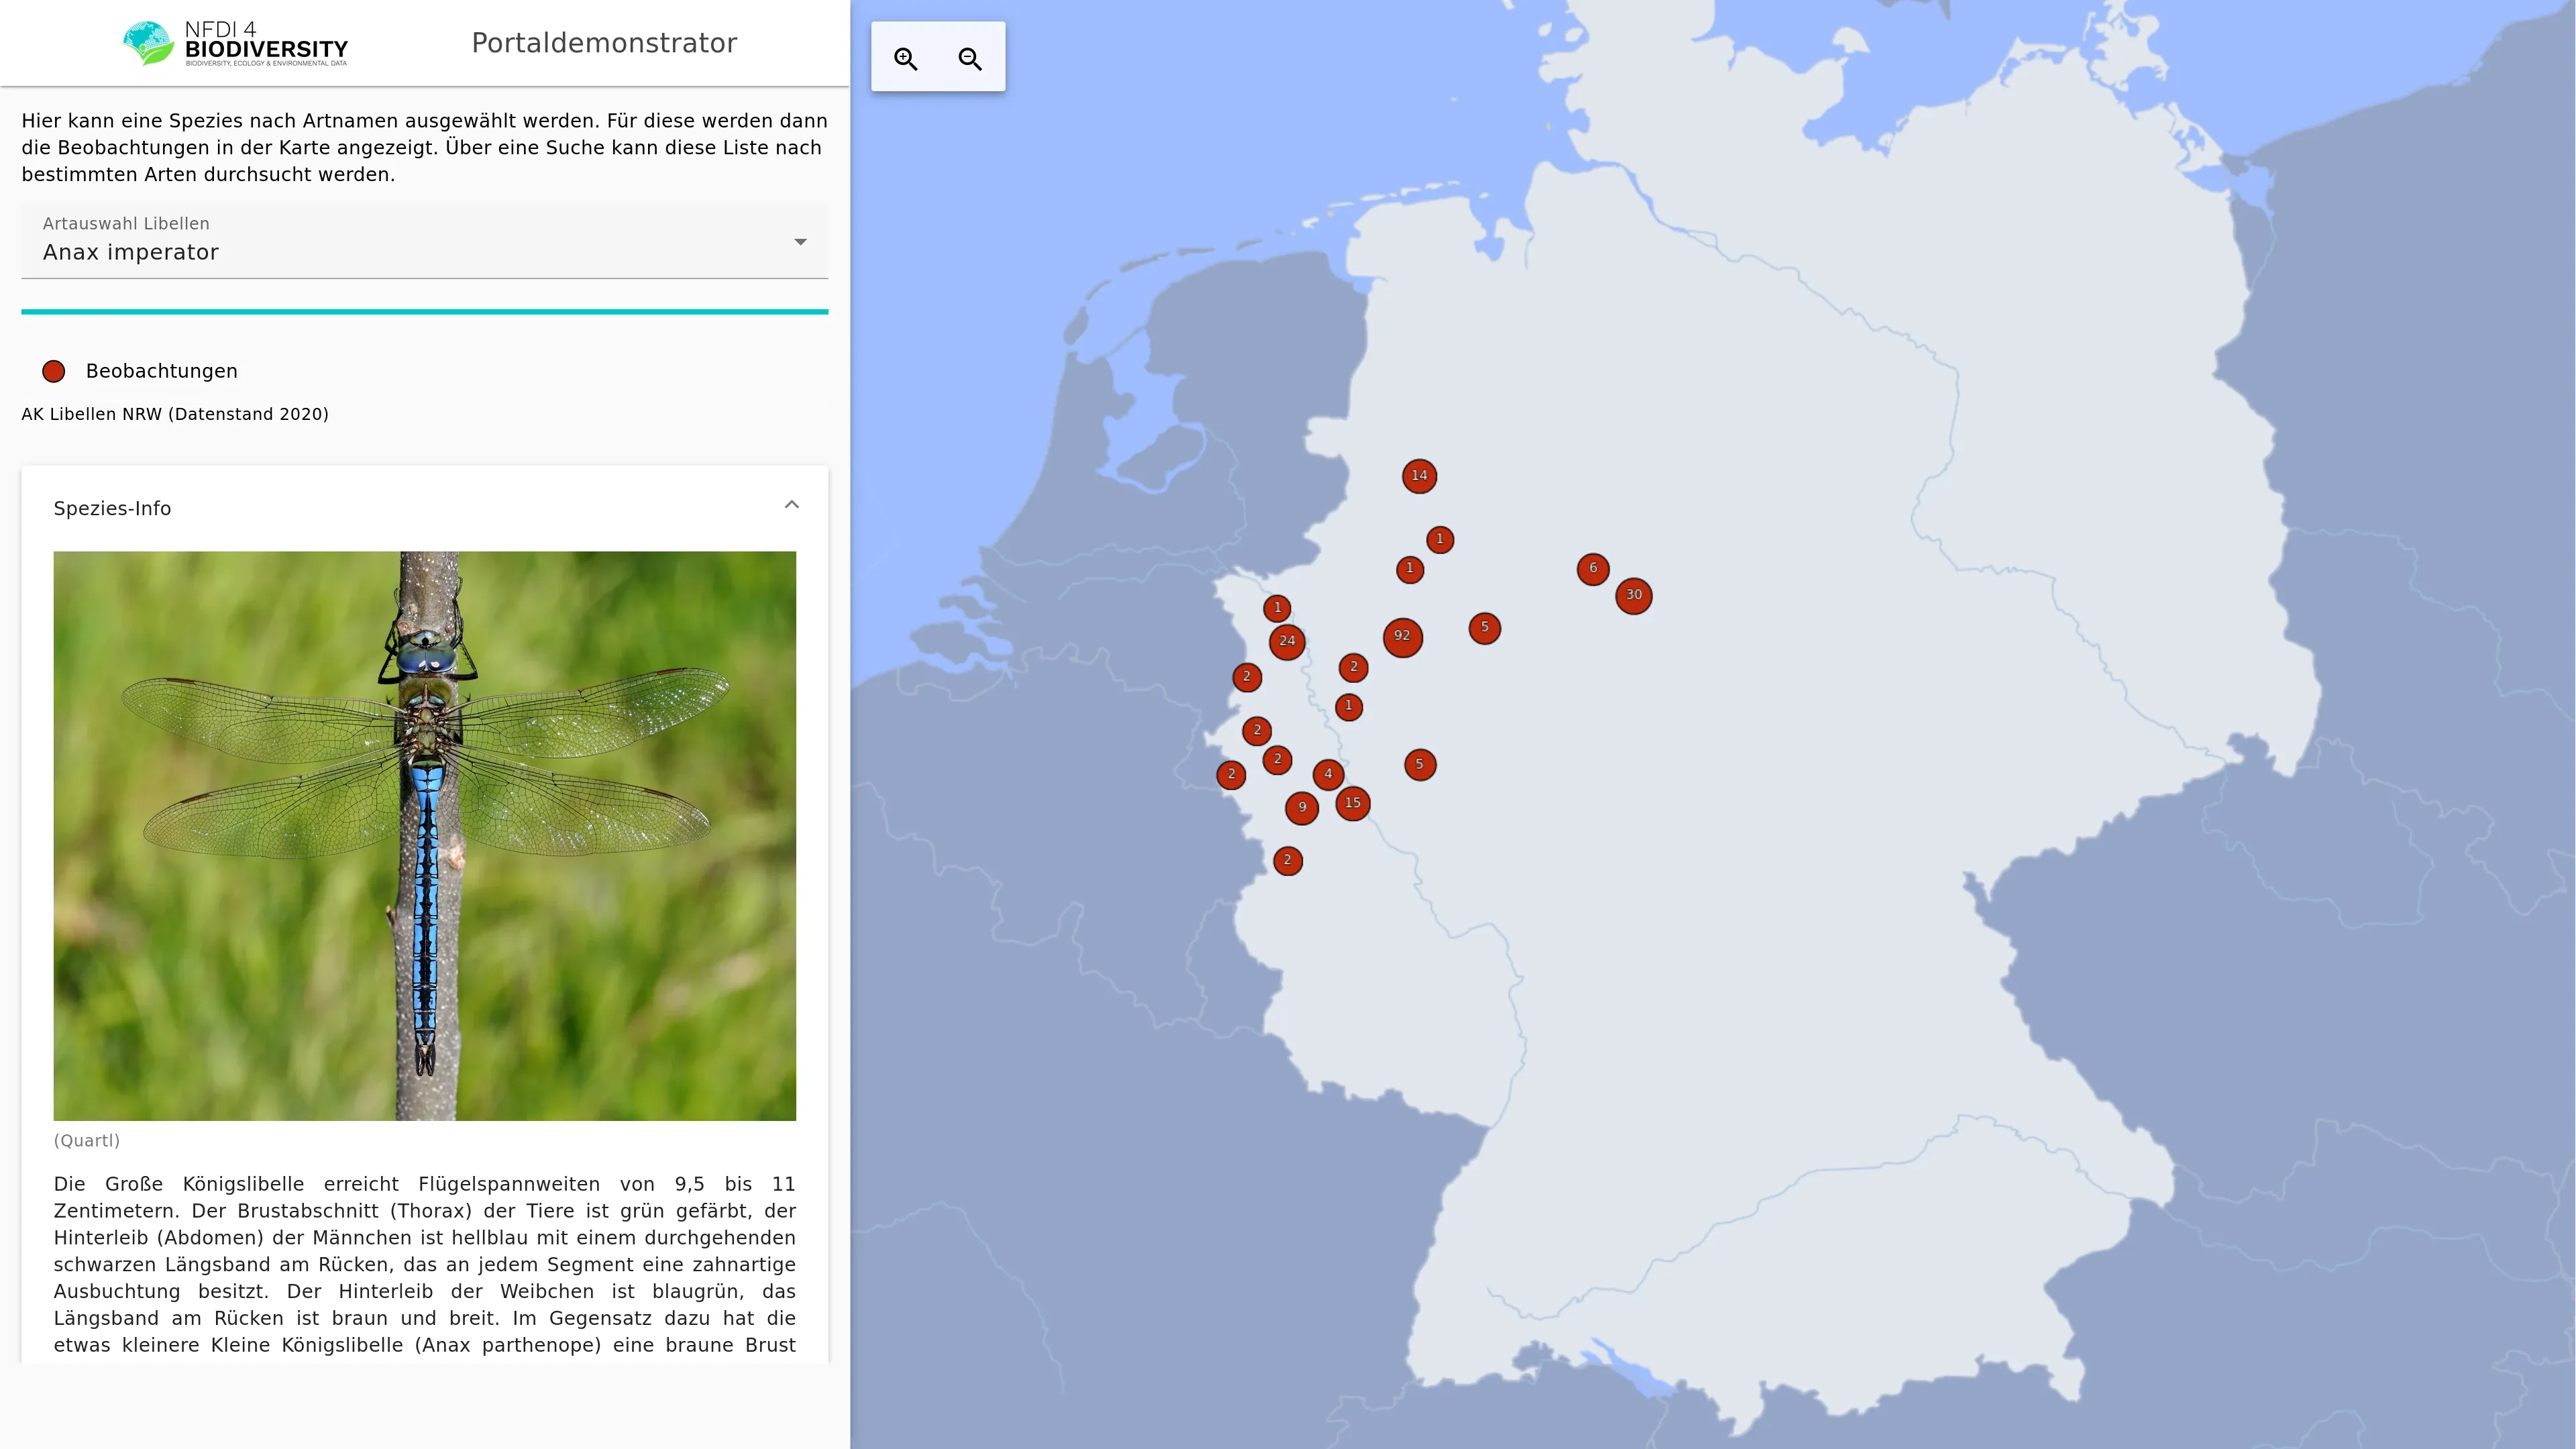The image size is (2576, 1449).
Task: Click the Beobachtungen legend label
Action: 162,372
